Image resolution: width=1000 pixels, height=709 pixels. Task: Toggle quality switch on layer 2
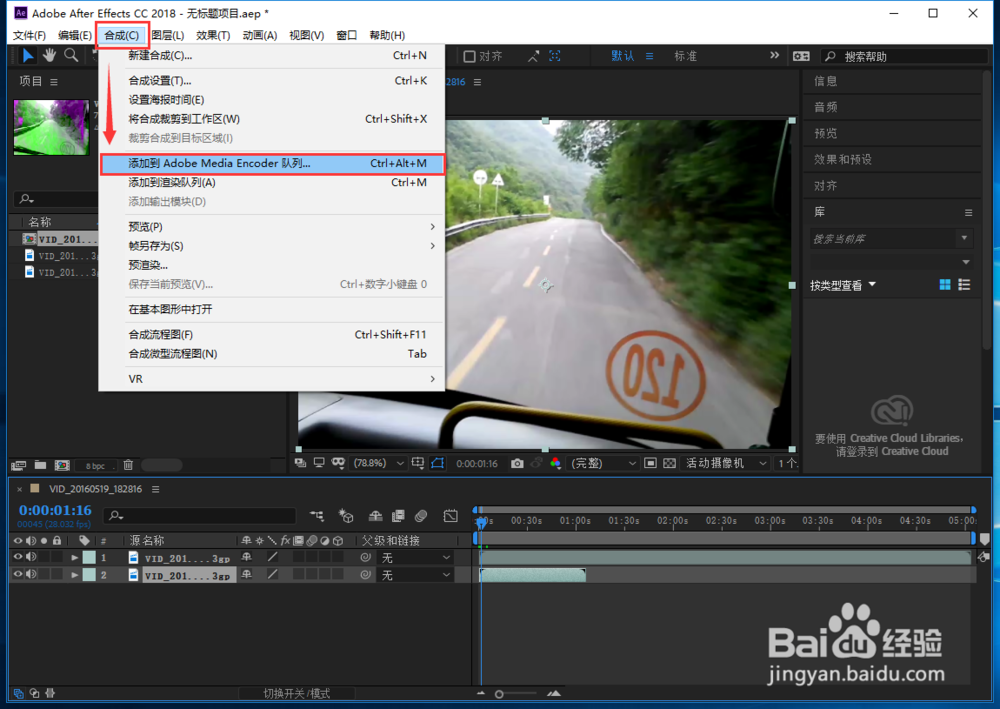point(272,574)
